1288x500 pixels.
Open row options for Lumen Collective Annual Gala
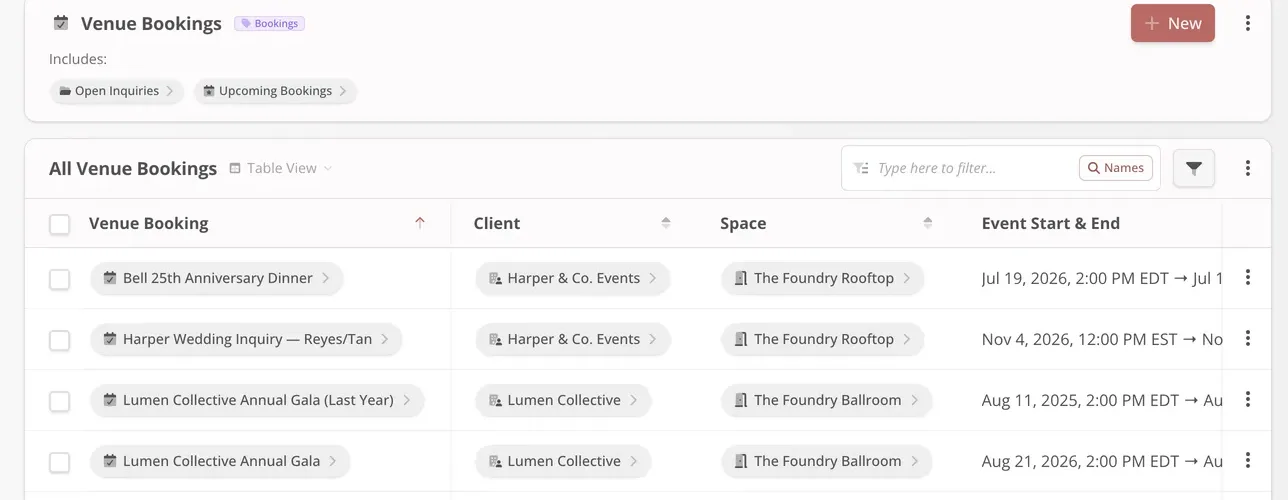point(1247,461)
